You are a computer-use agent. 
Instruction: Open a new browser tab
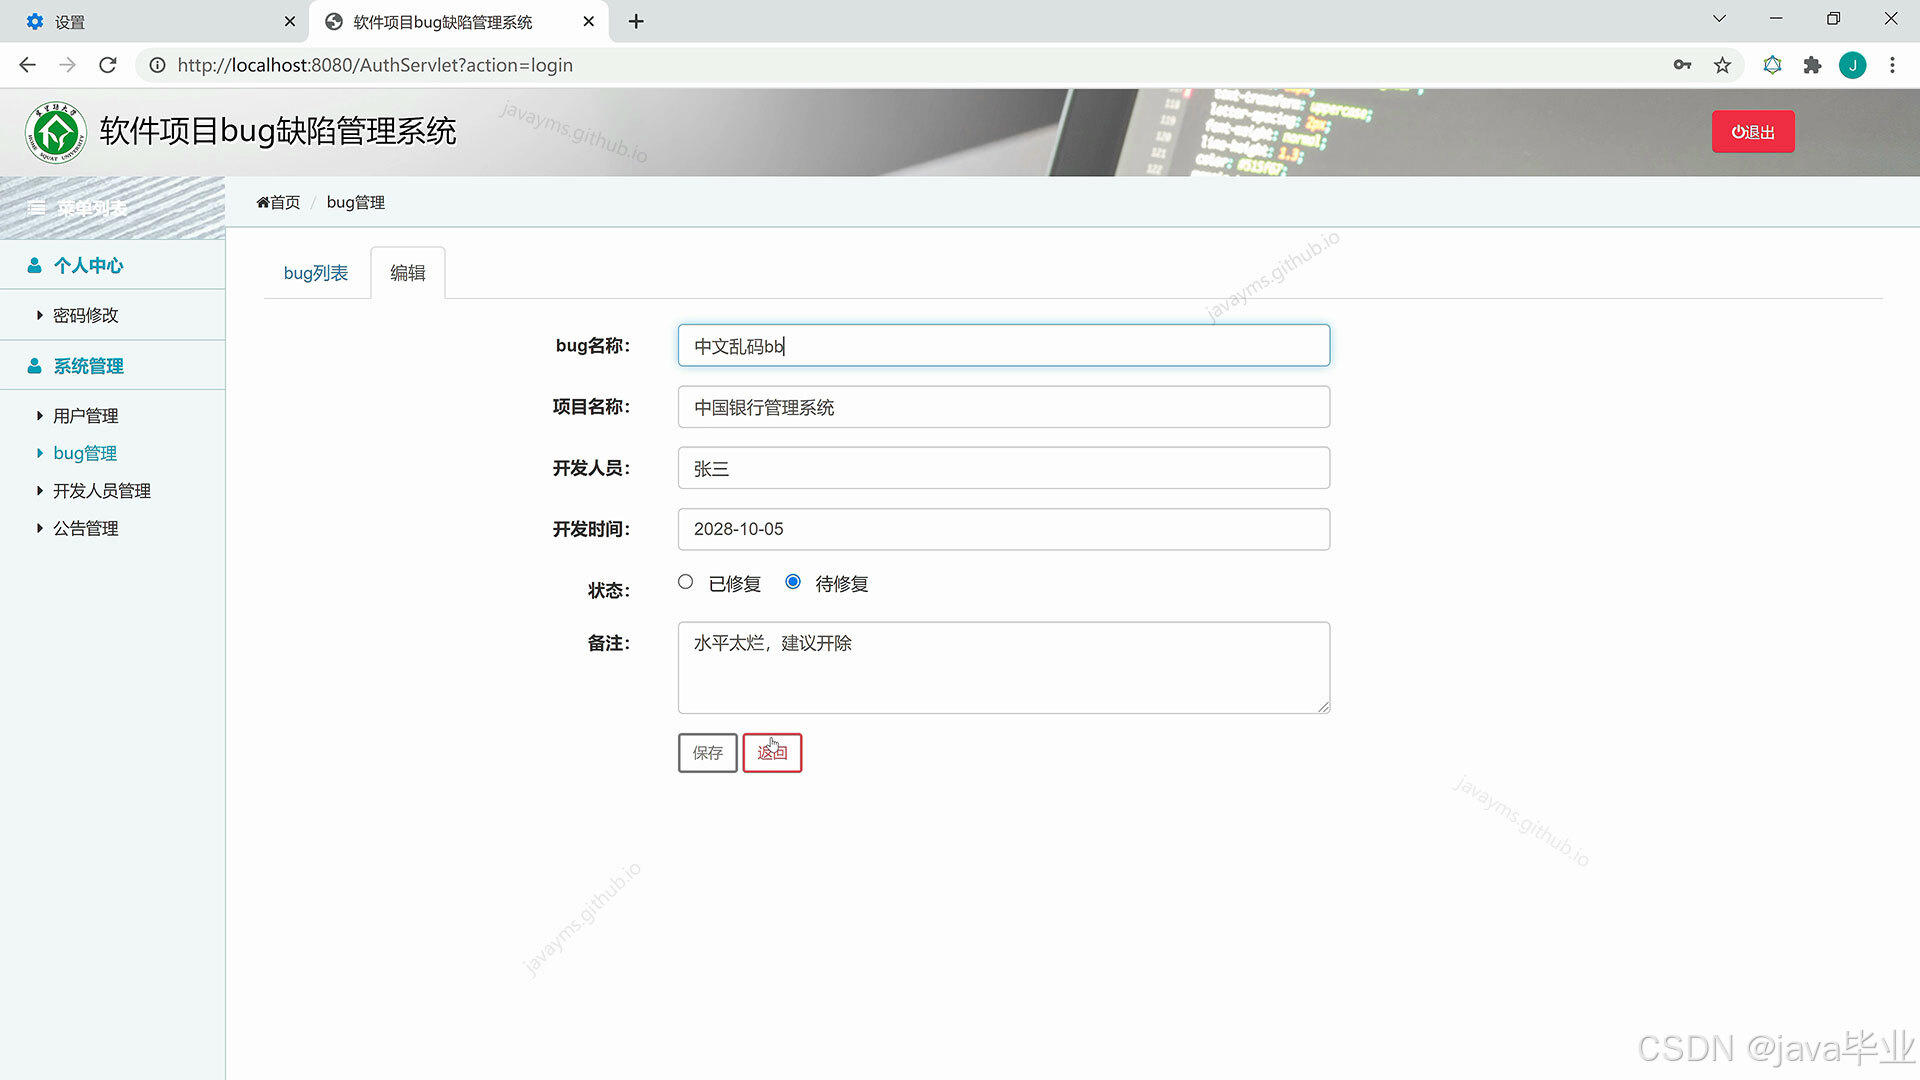click(636, 21)
